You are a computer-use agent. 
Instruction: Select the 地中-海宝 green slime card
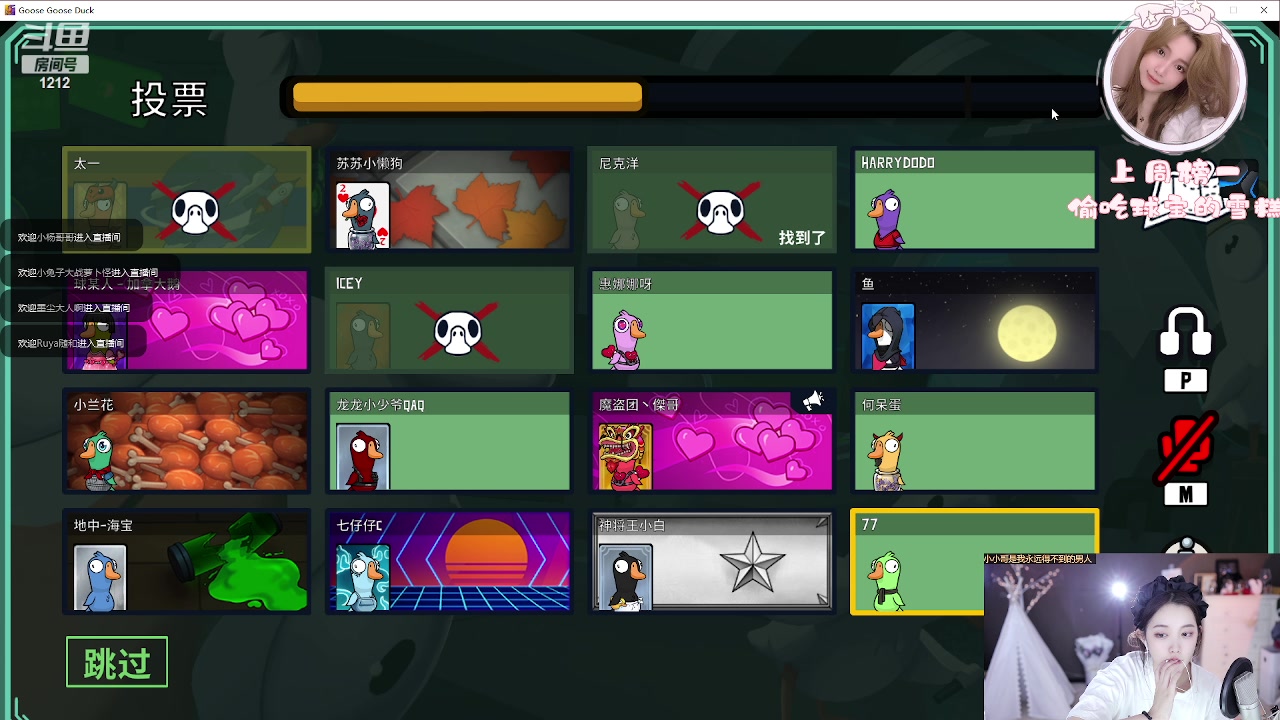tap(187, 562)
